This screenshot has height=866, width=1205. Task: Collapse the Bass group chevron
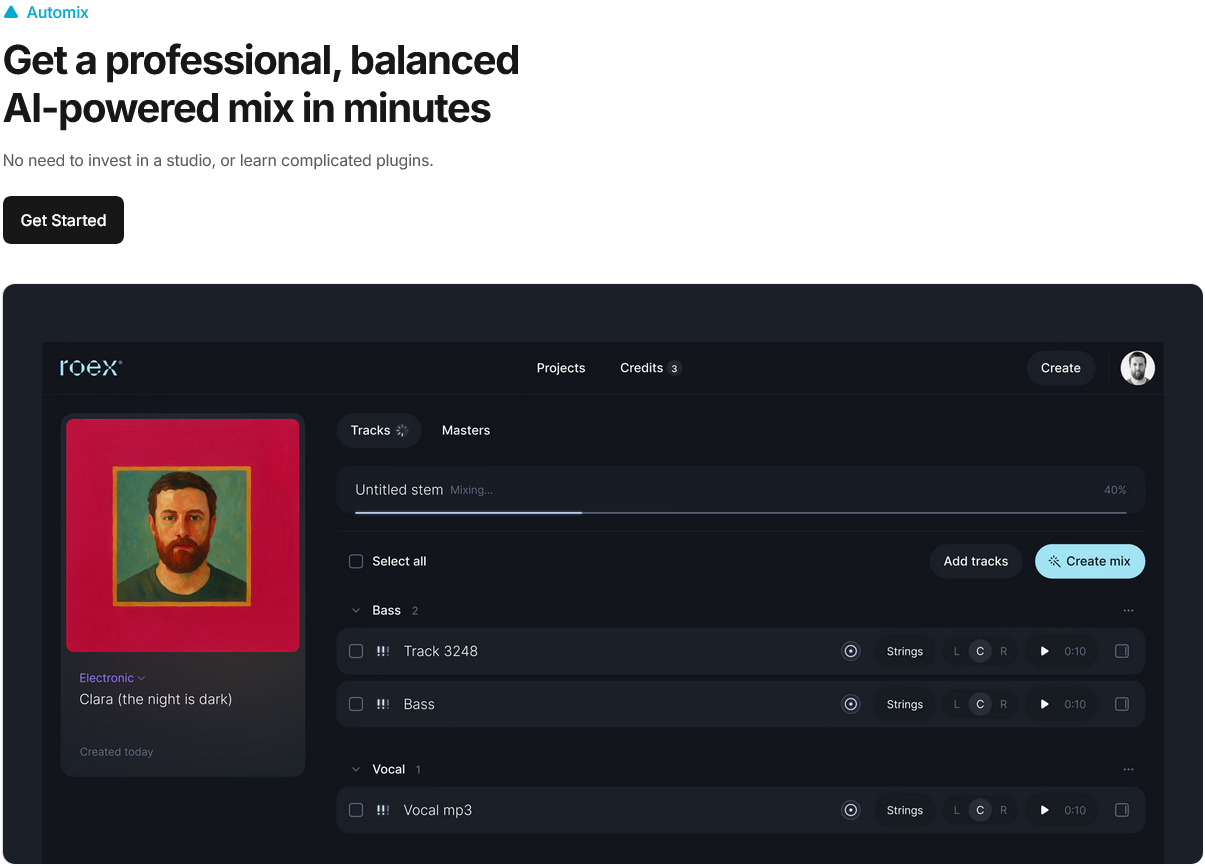tap(355, 610)
